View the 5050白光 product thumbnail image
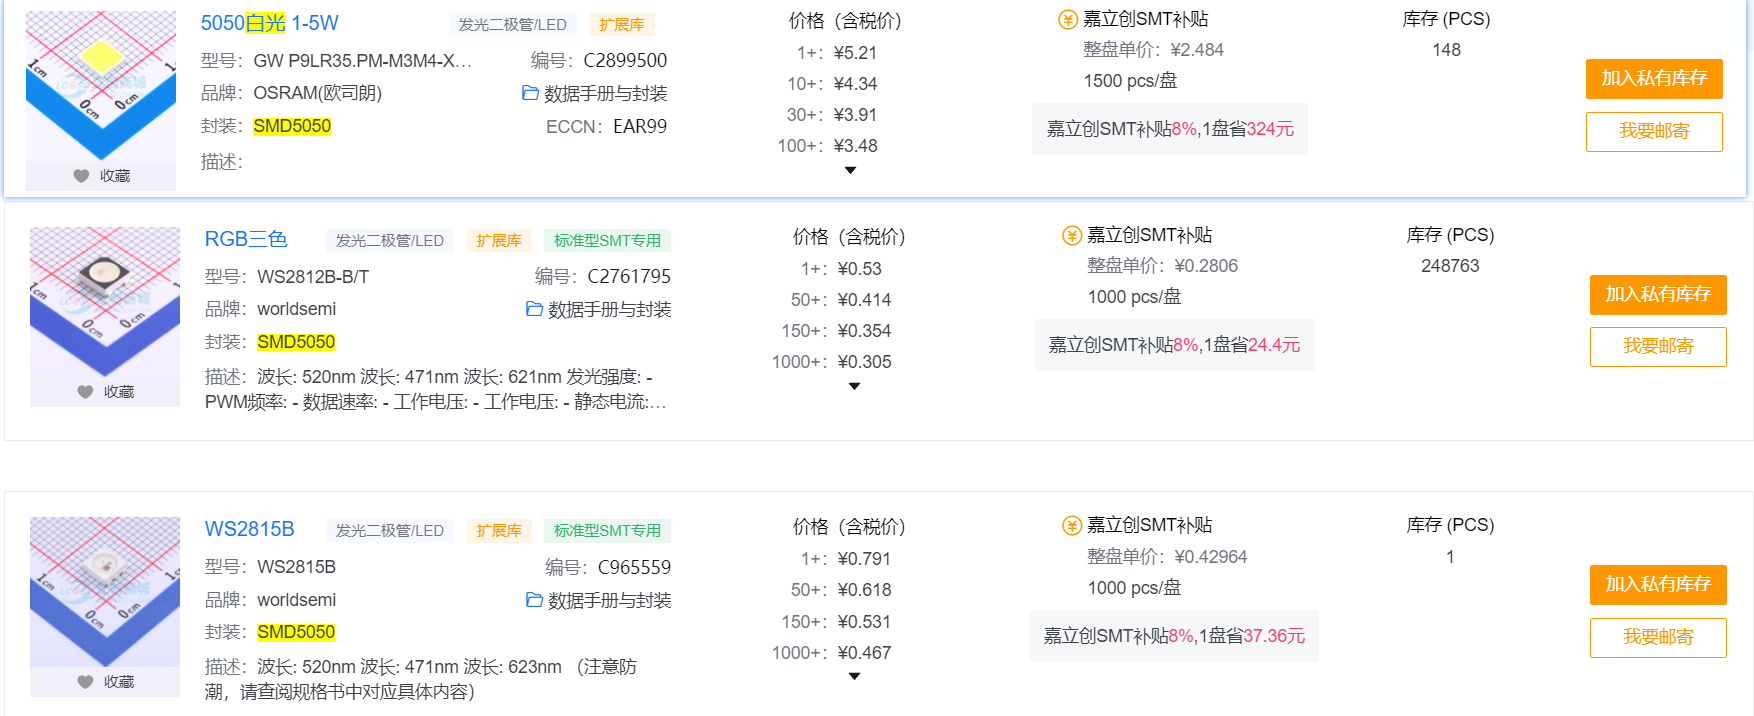1754x716 pixels. [x=101, y=86]
